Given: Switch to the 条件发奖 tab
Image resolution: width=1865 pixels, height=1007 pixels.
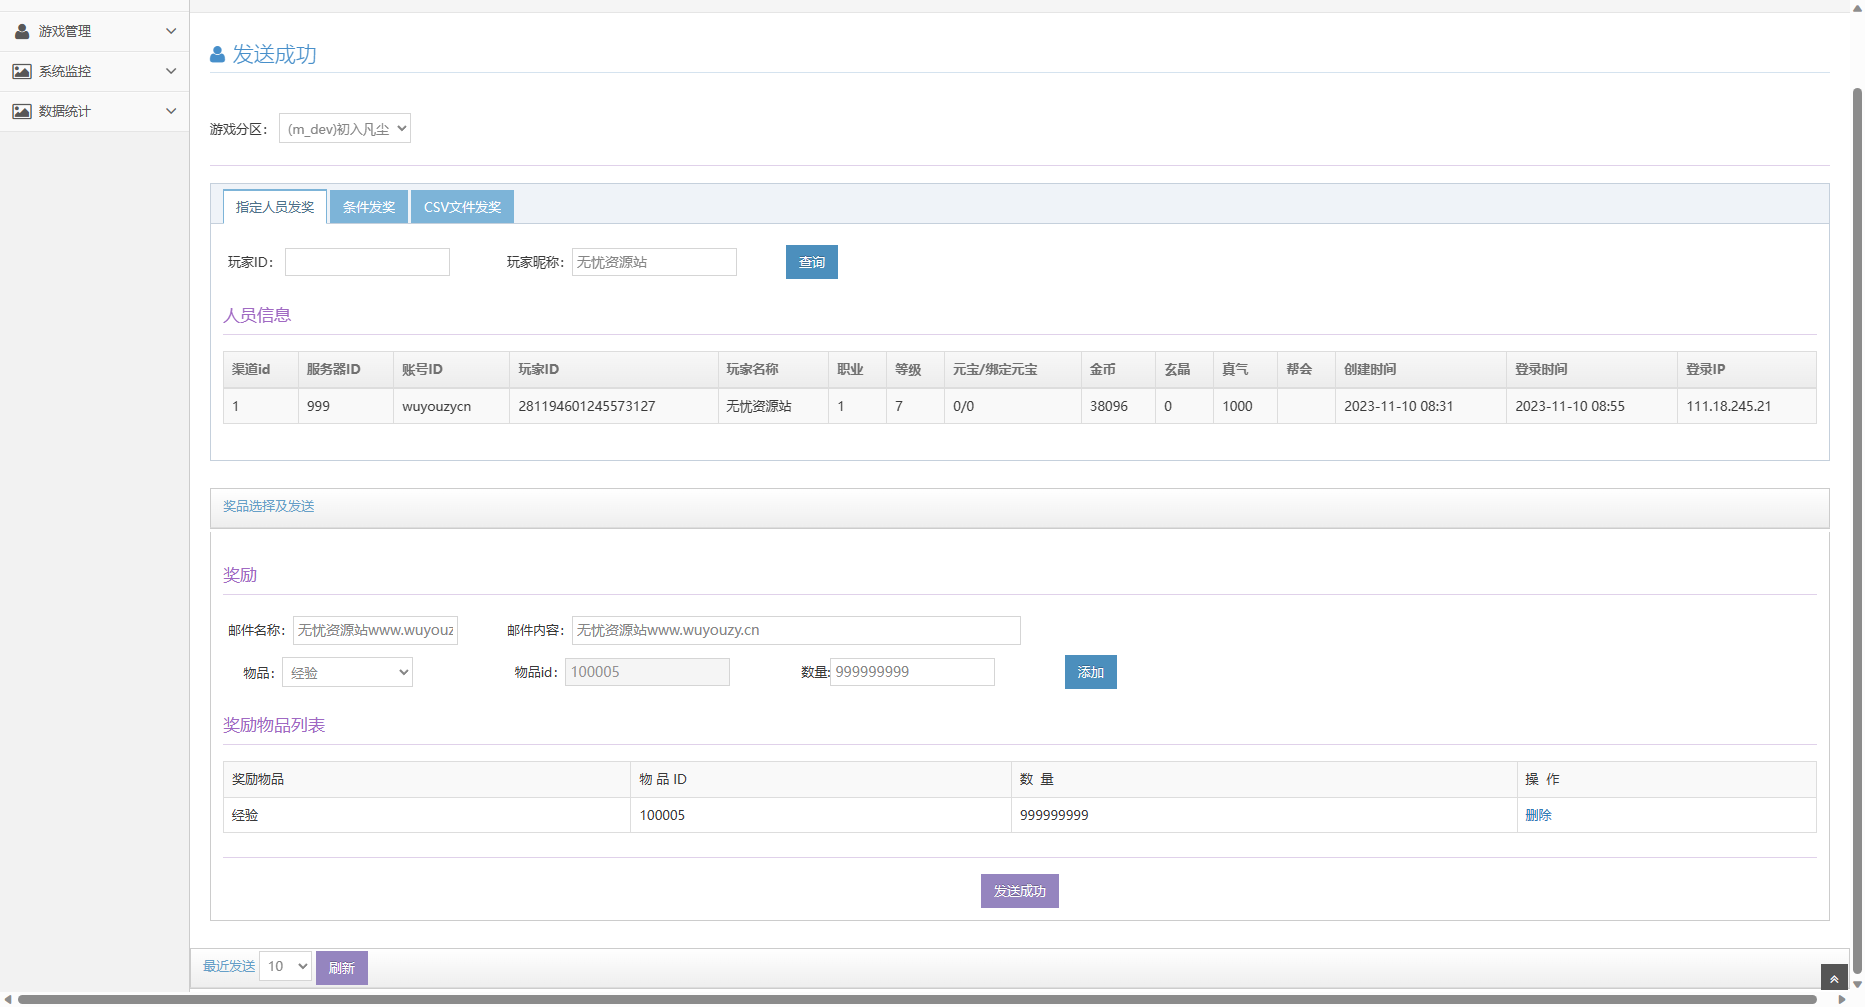Looking at the screenshot, I should point(369,207).
